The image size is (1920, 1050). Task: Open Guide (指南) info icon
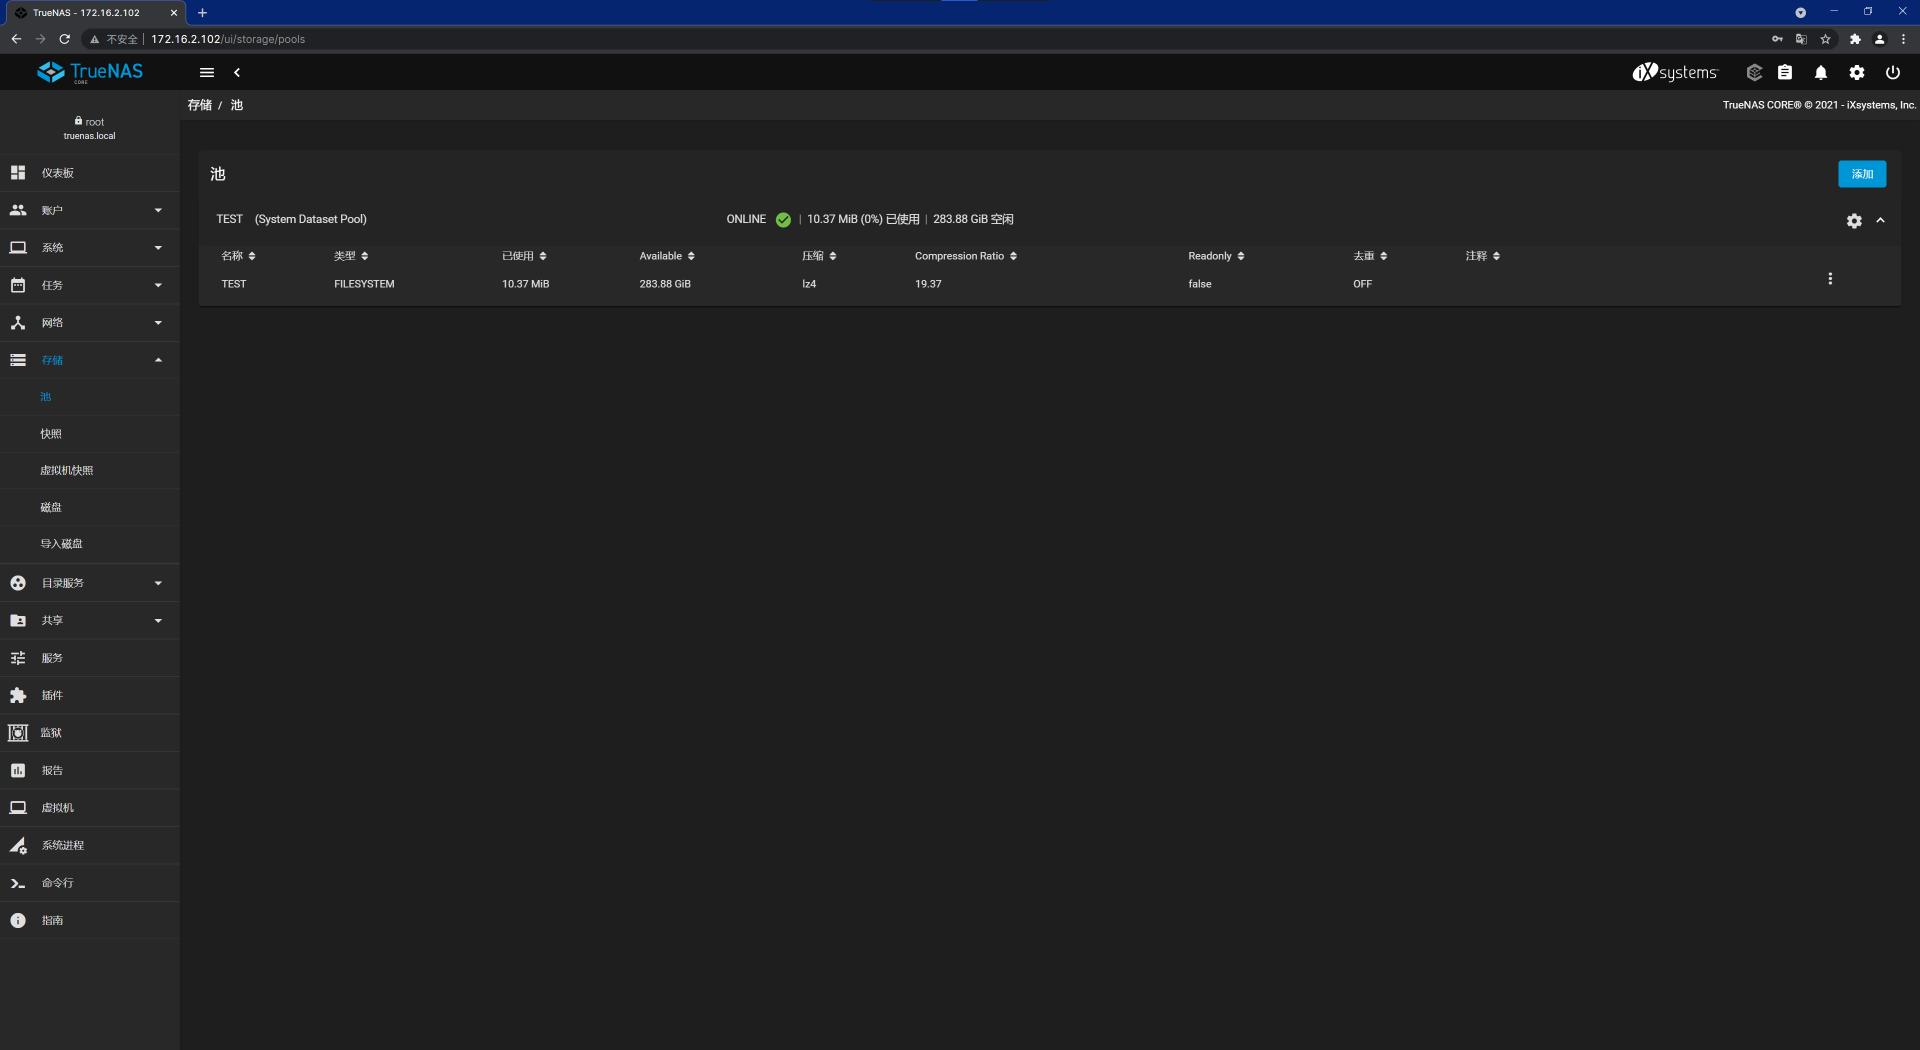pos(18,920)
